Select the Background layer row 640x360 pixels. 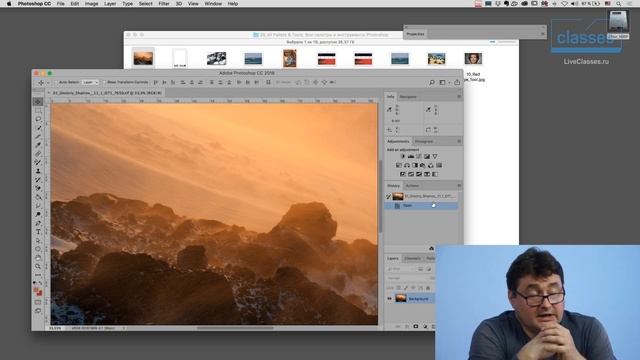[411, 299]
